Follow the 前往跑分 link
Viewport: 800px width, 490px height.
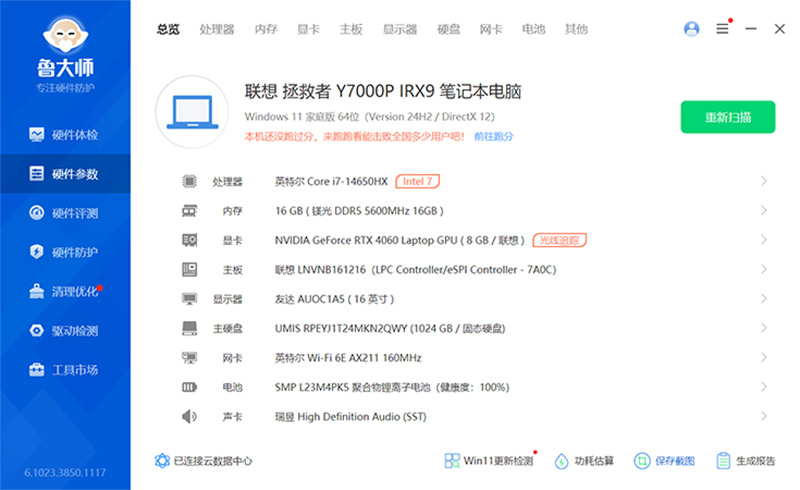[493, 136]
